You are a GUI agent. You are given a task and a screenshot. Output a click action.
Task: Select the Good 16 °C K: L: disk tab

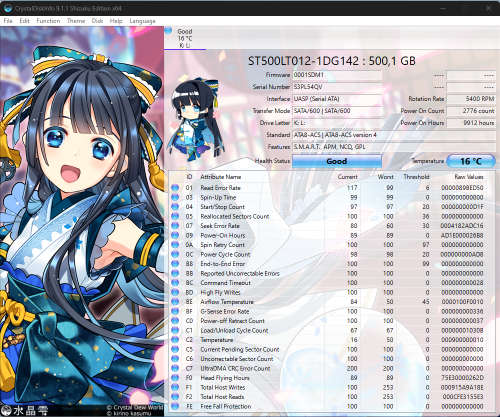point(185,38)
